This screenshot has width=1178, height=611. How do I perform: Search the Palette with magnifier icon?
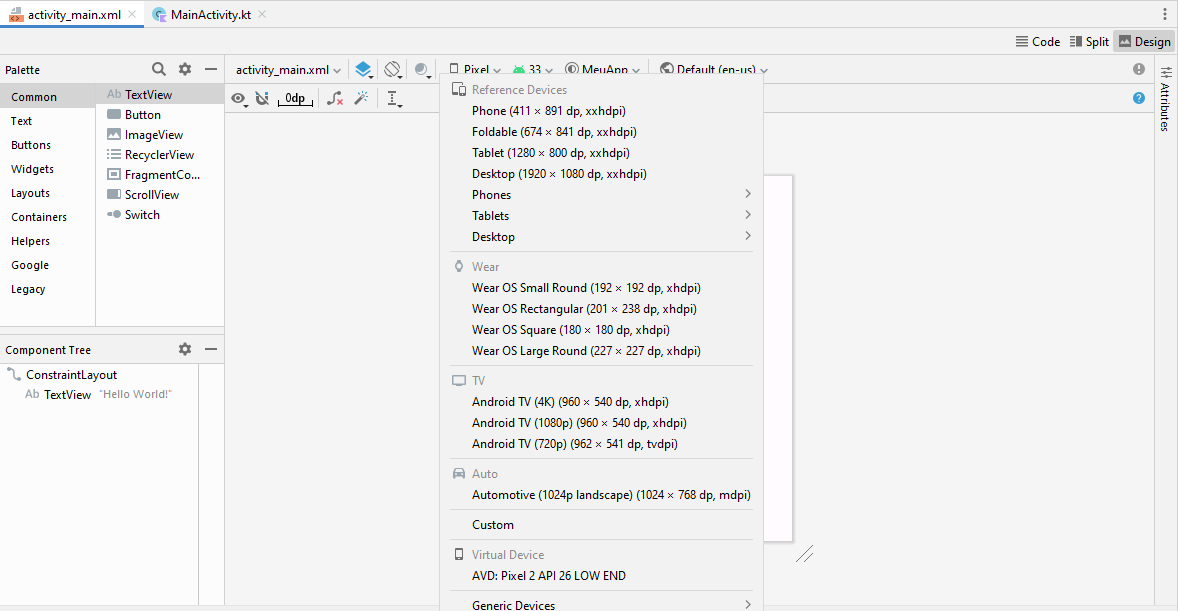[x=159, y=69]
